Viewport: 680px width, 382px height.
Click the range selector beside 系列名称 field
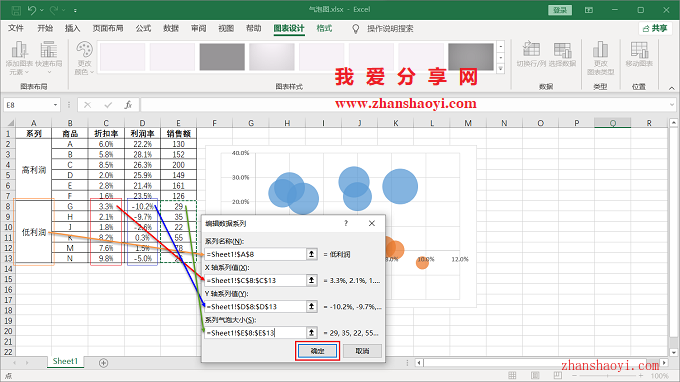pyautogui.click(x=311, y=255)
